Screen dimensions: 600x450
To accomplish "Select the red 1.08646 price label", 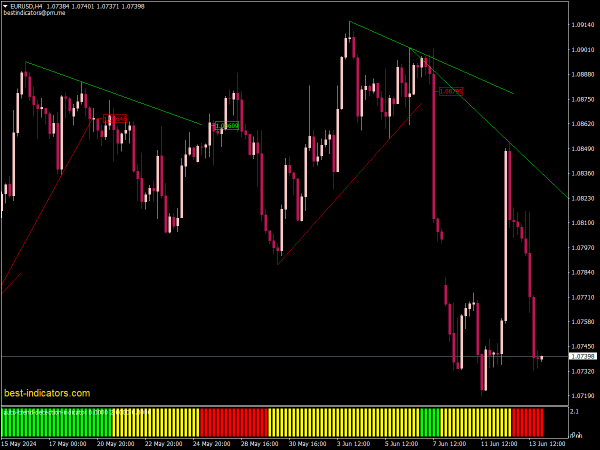I will [x=115, y=119].
